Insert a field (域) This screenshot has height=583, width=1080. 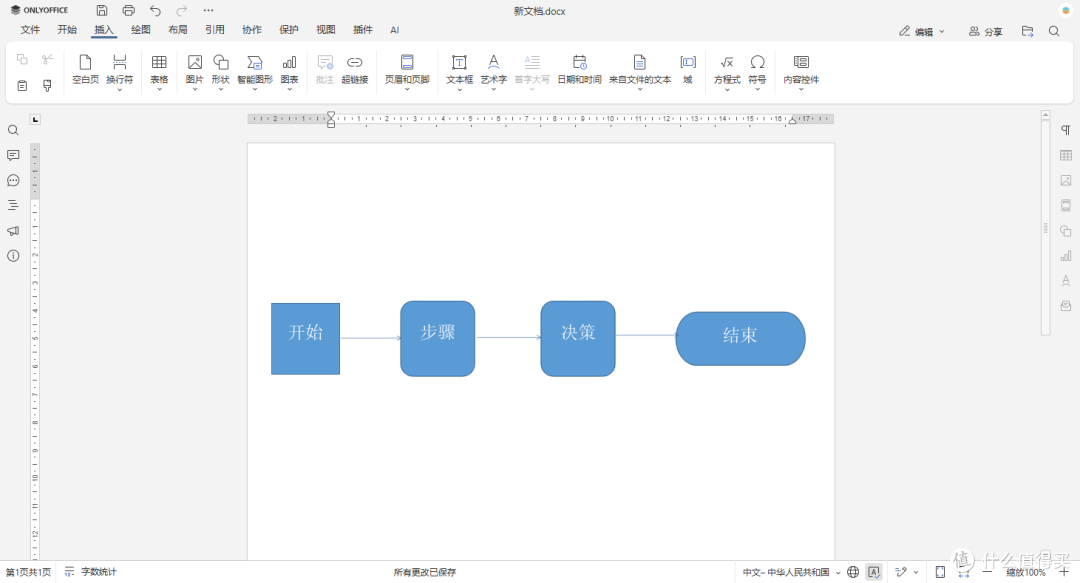[x=687, y=70]
